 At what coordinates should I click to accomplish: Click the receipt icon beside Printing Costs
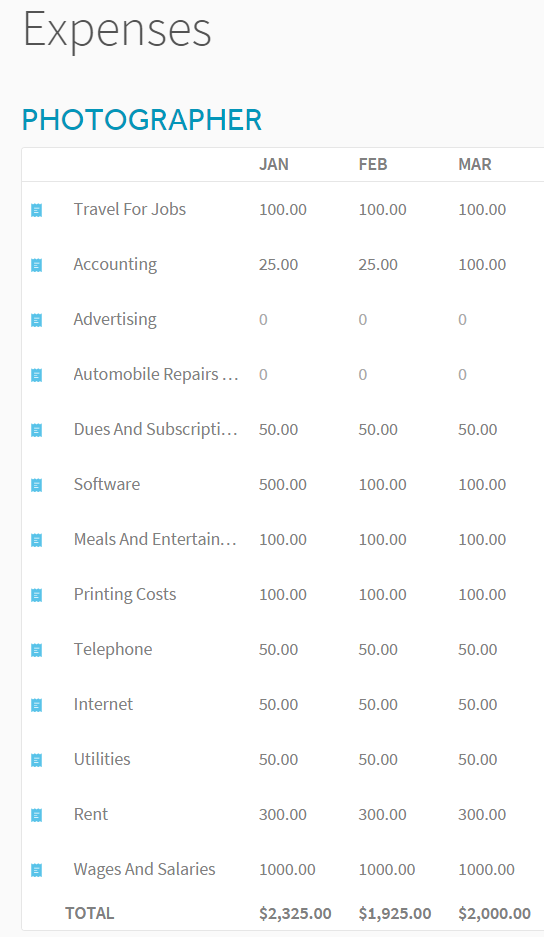(36, 595)
